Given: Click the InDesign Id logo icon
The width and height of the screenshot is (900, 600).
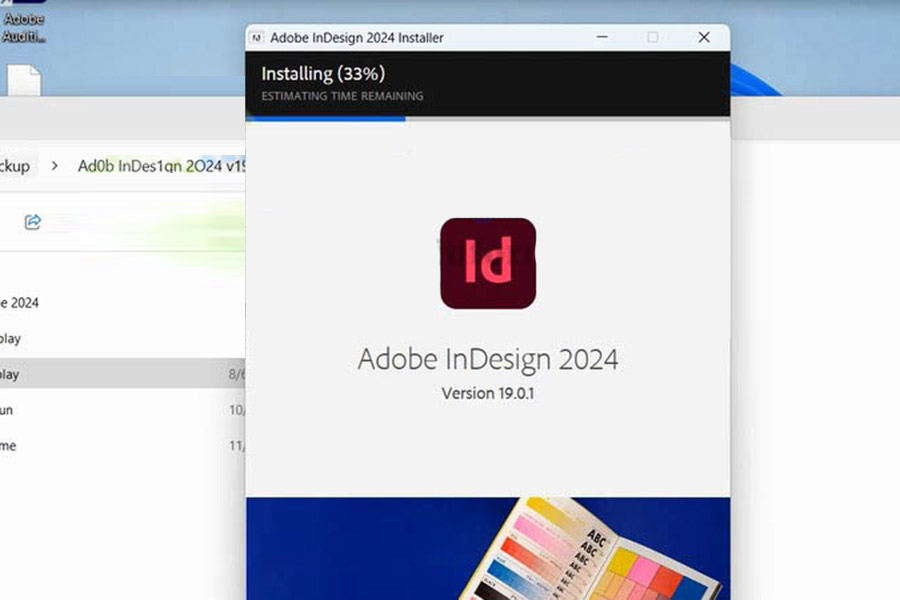Looking at the screenshot, I should 488,263.
